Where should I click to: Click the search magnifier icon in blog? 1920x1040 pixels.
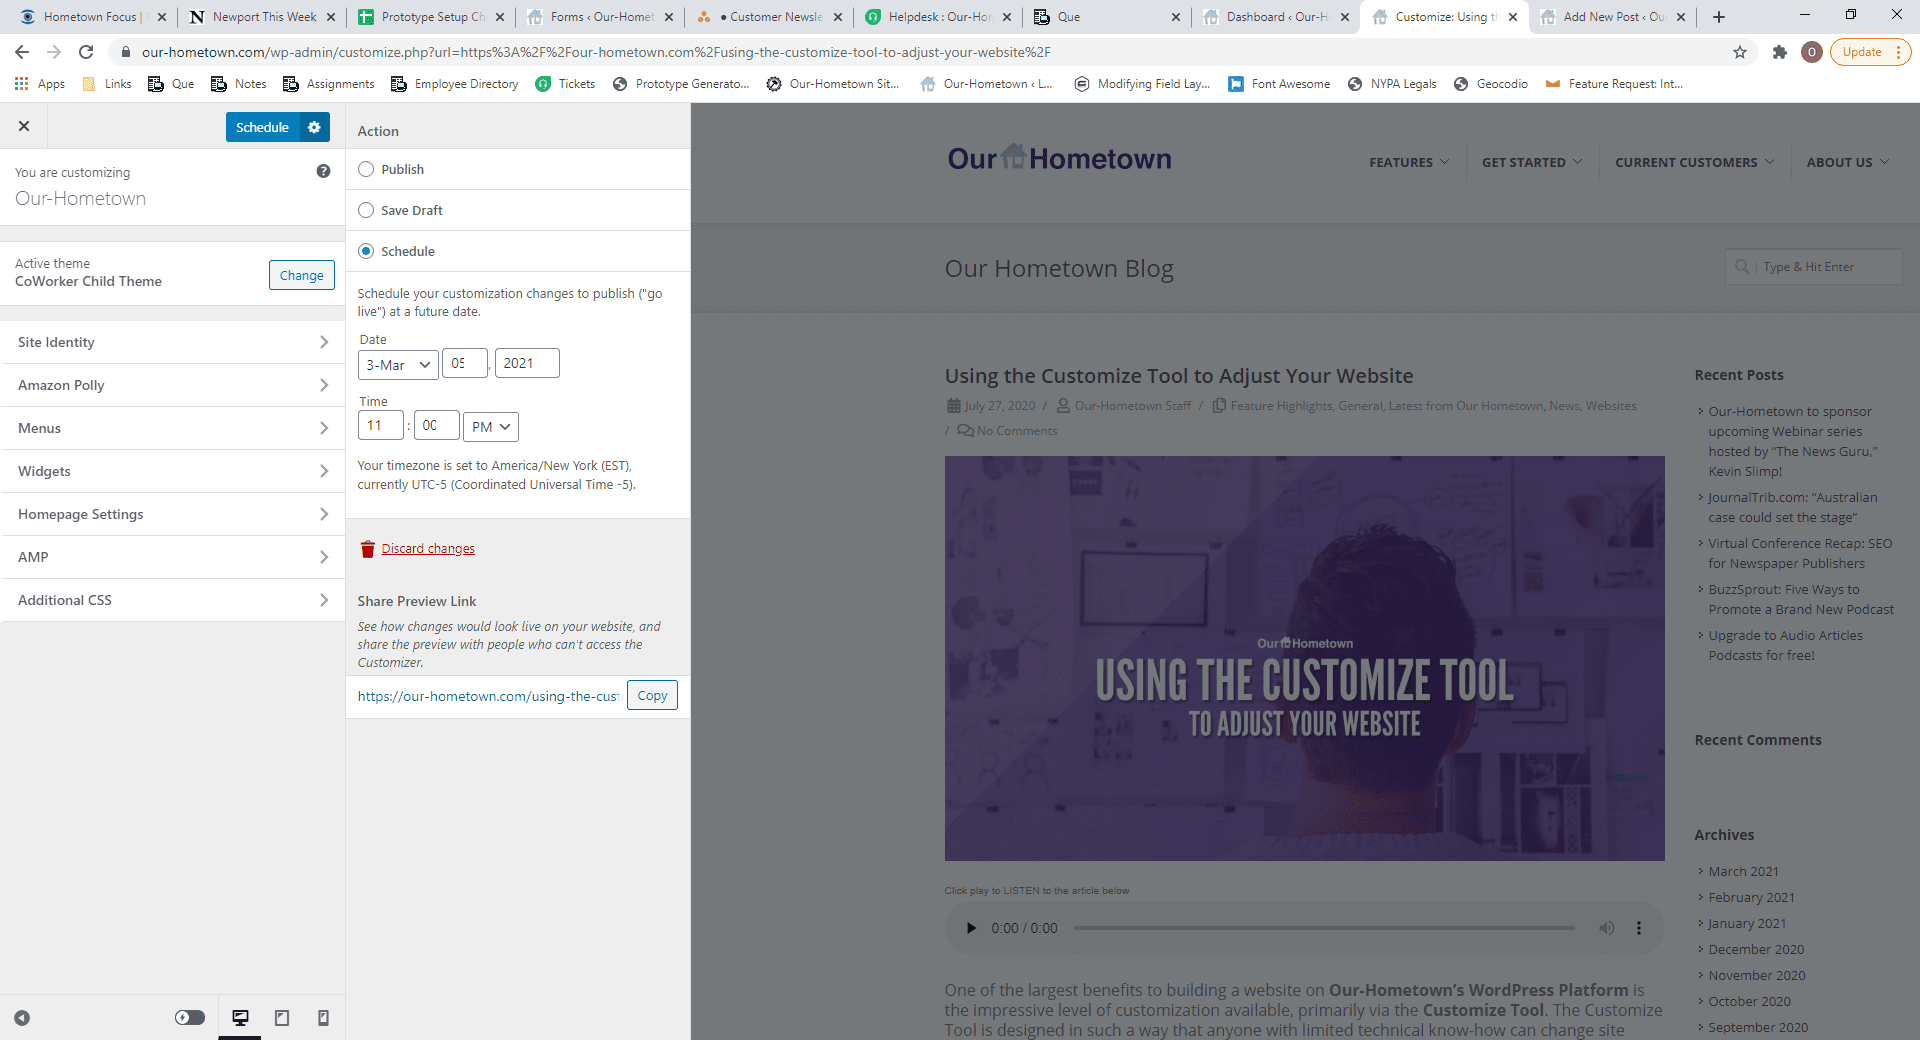tap(1742, 267)
